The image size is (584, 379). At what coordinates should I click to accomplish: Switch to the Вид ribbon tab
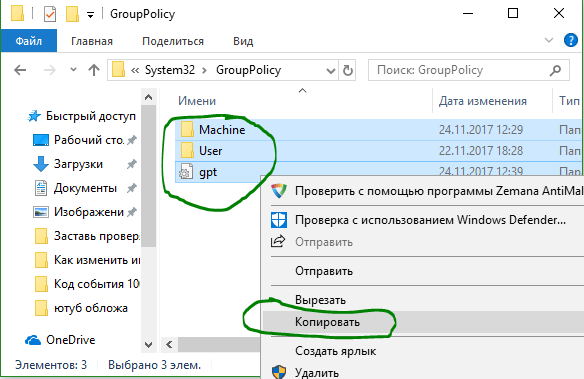(x=243, y=41)
